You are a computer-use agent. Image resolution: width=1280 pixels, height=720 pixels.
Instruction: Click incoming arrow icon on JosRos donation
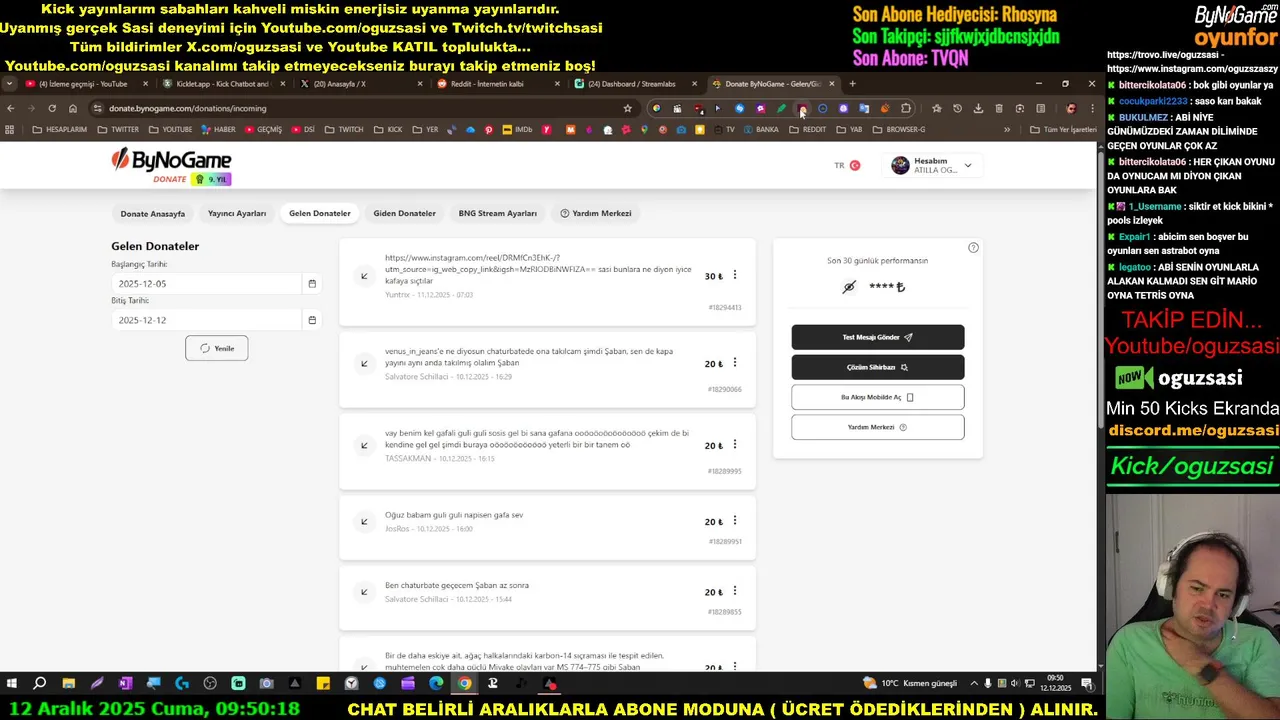(x=364, y=521)
